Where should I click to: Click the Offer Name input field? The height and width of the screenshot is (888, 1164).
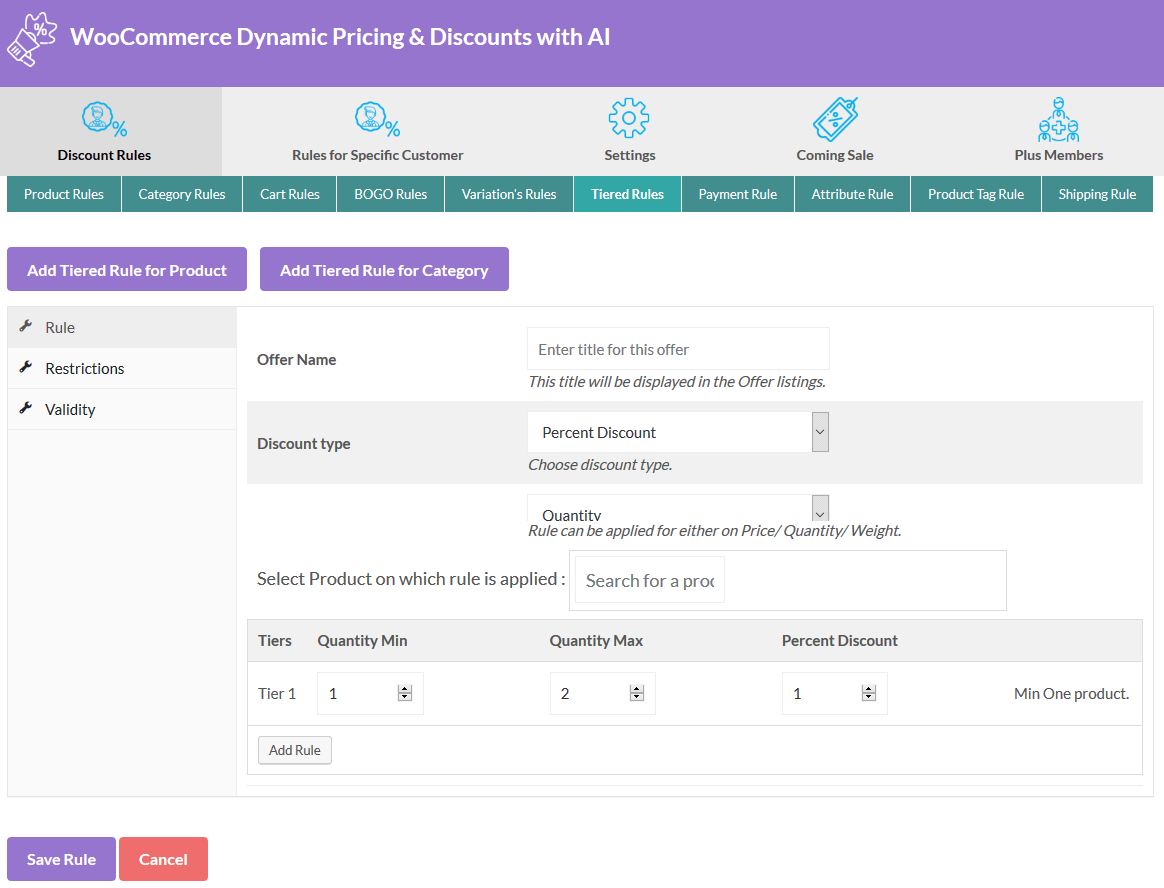click(678, 348)
